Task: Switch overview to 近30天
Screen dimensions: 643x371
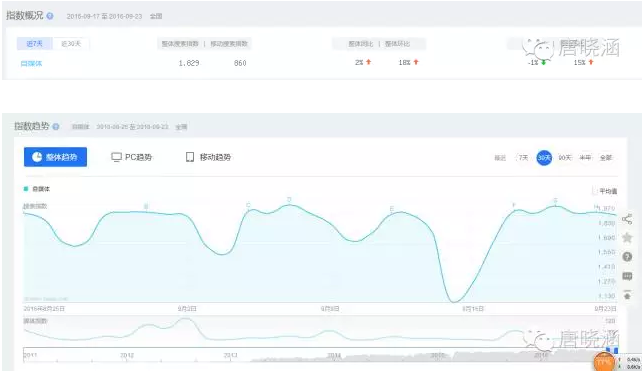Action: 71,43
